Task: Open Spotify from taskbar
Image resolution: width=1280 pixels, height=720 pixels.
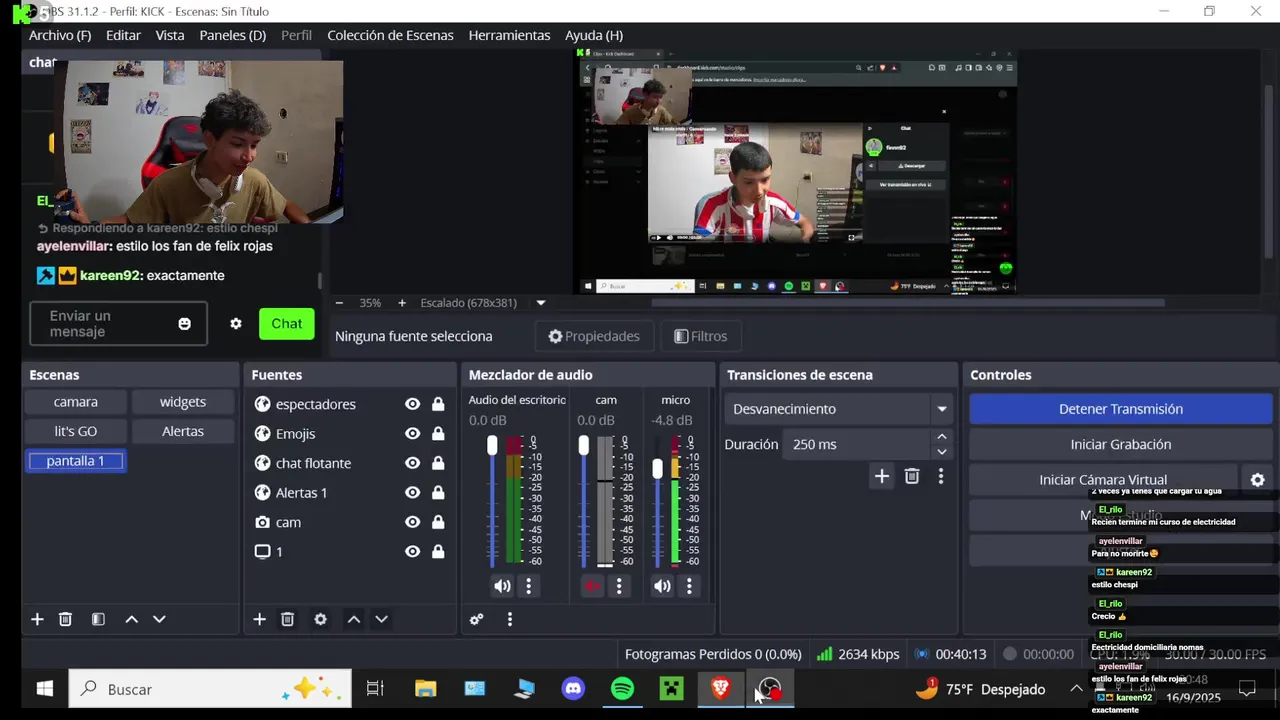Action: [x=622, y=689]
